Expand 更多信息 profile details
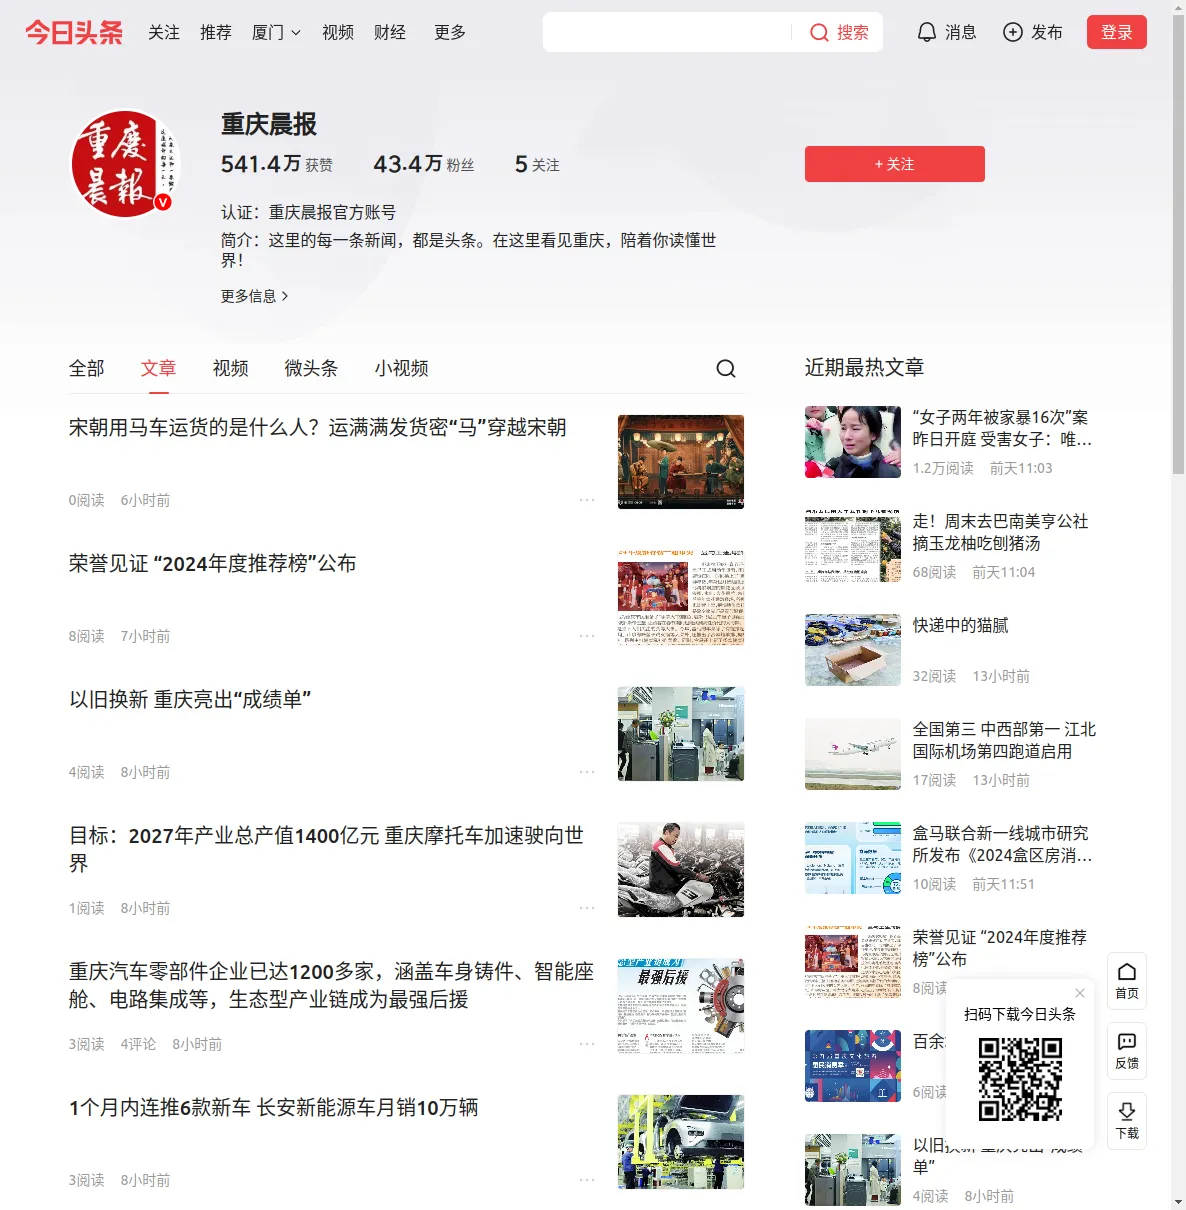 [255, 296]
